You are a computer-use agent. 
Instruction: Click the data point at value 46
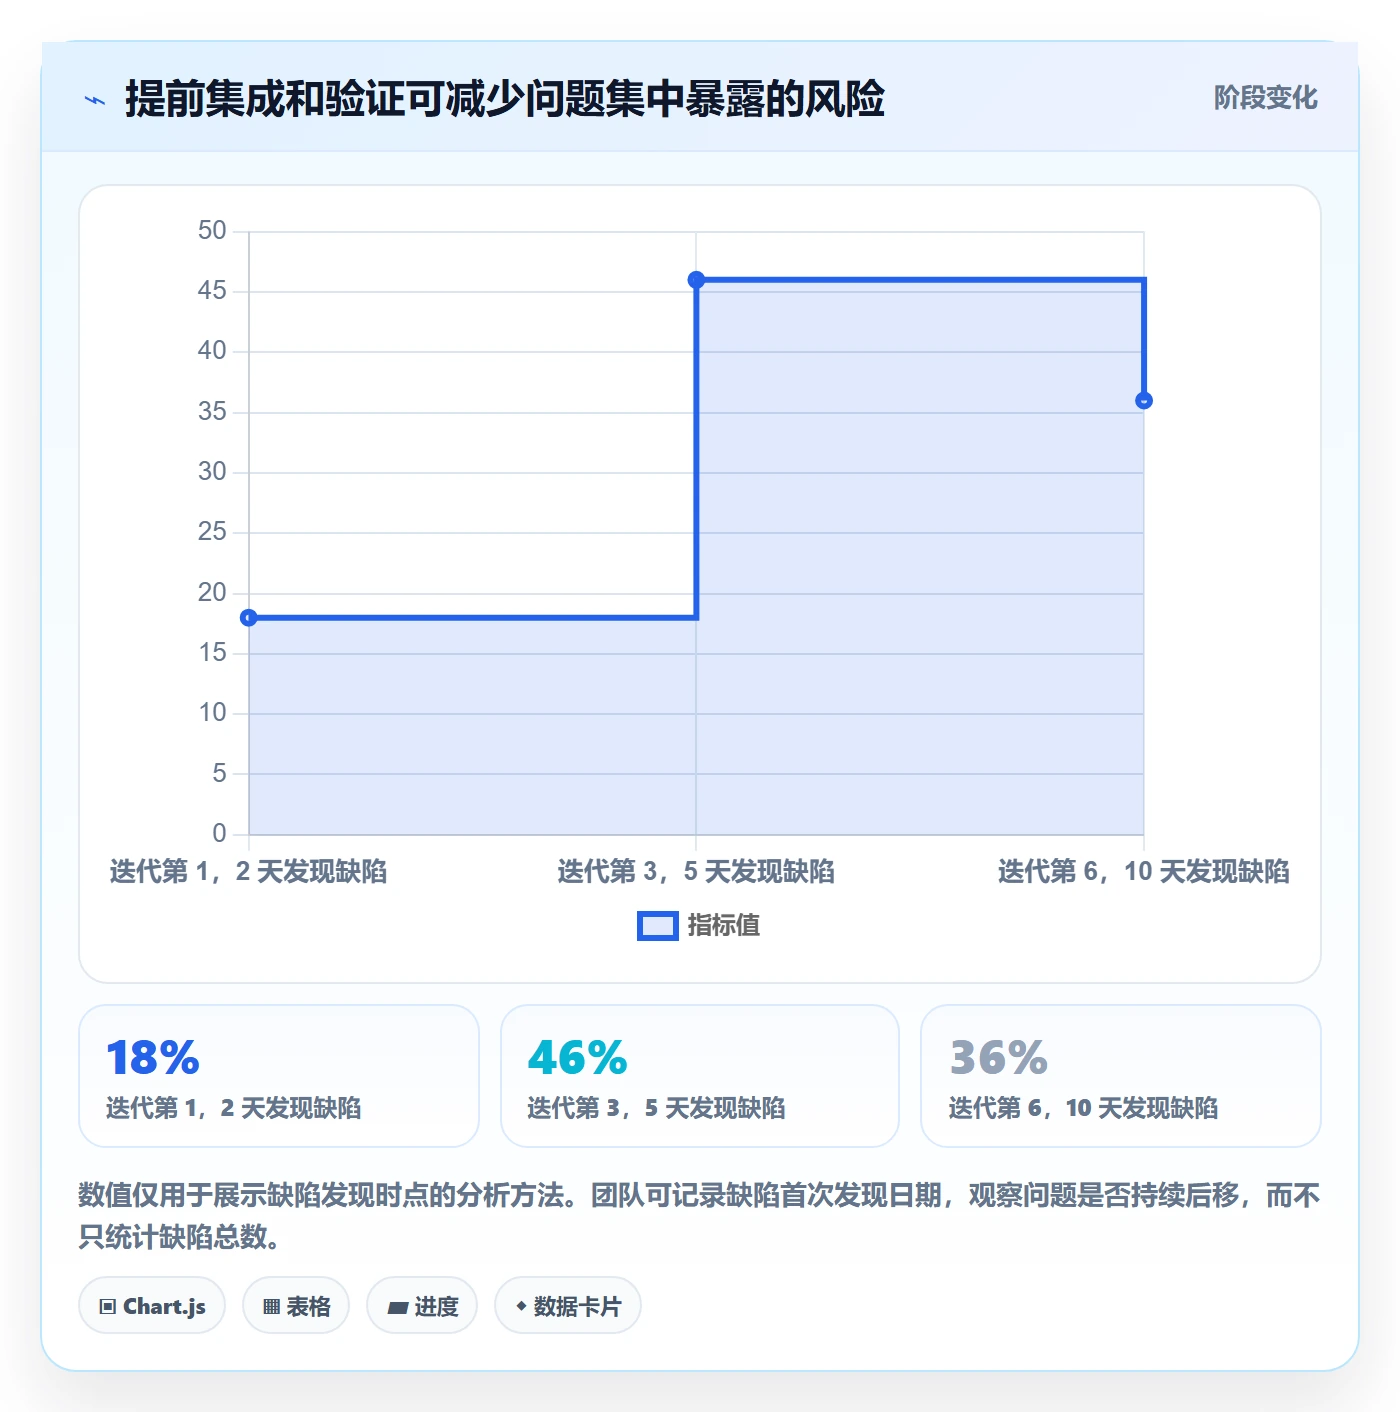[696, 280]
